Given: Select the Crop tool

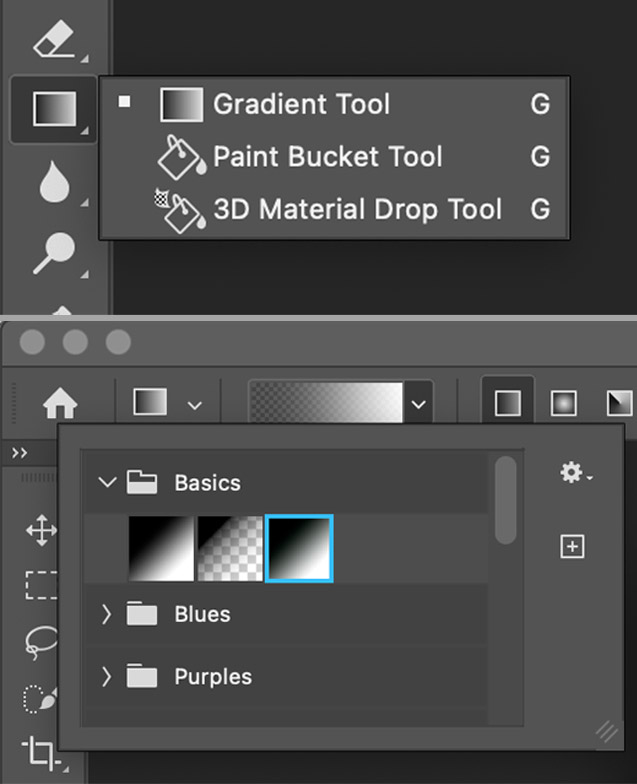Looking at the screenshot, I should point(43,752).
